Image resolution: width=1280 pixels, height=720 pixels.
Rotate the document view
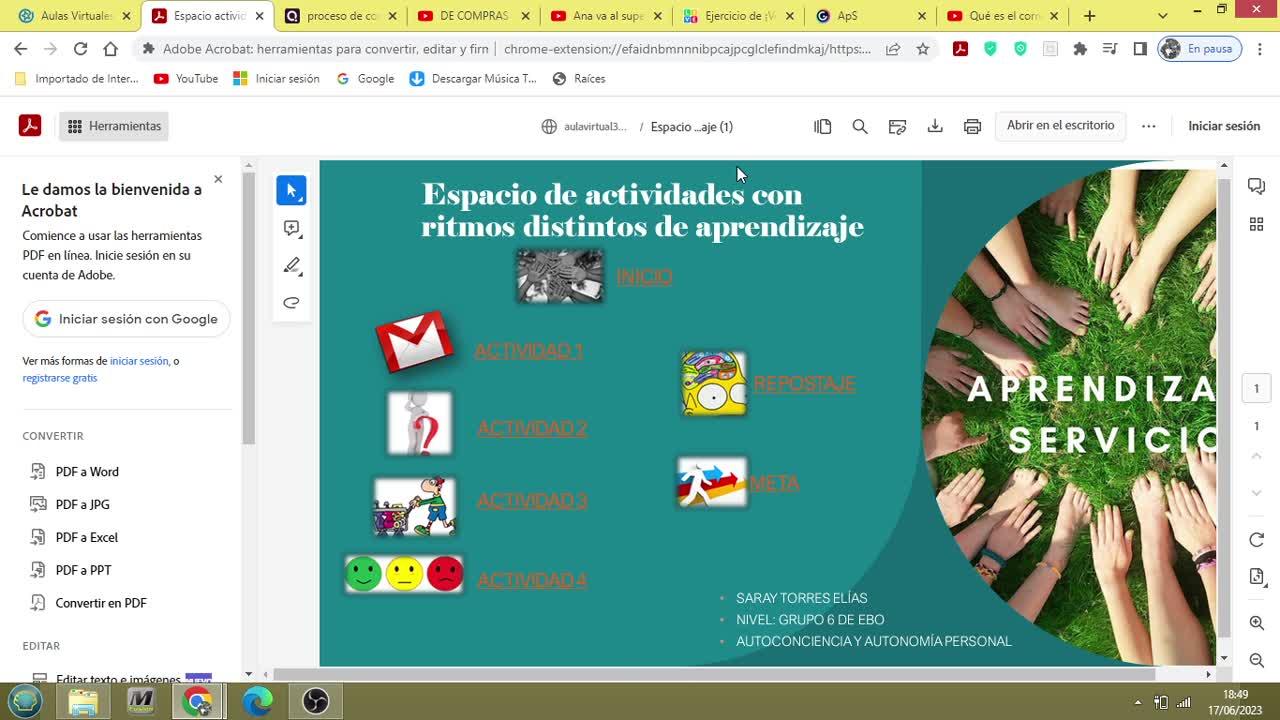[1257, 540]
